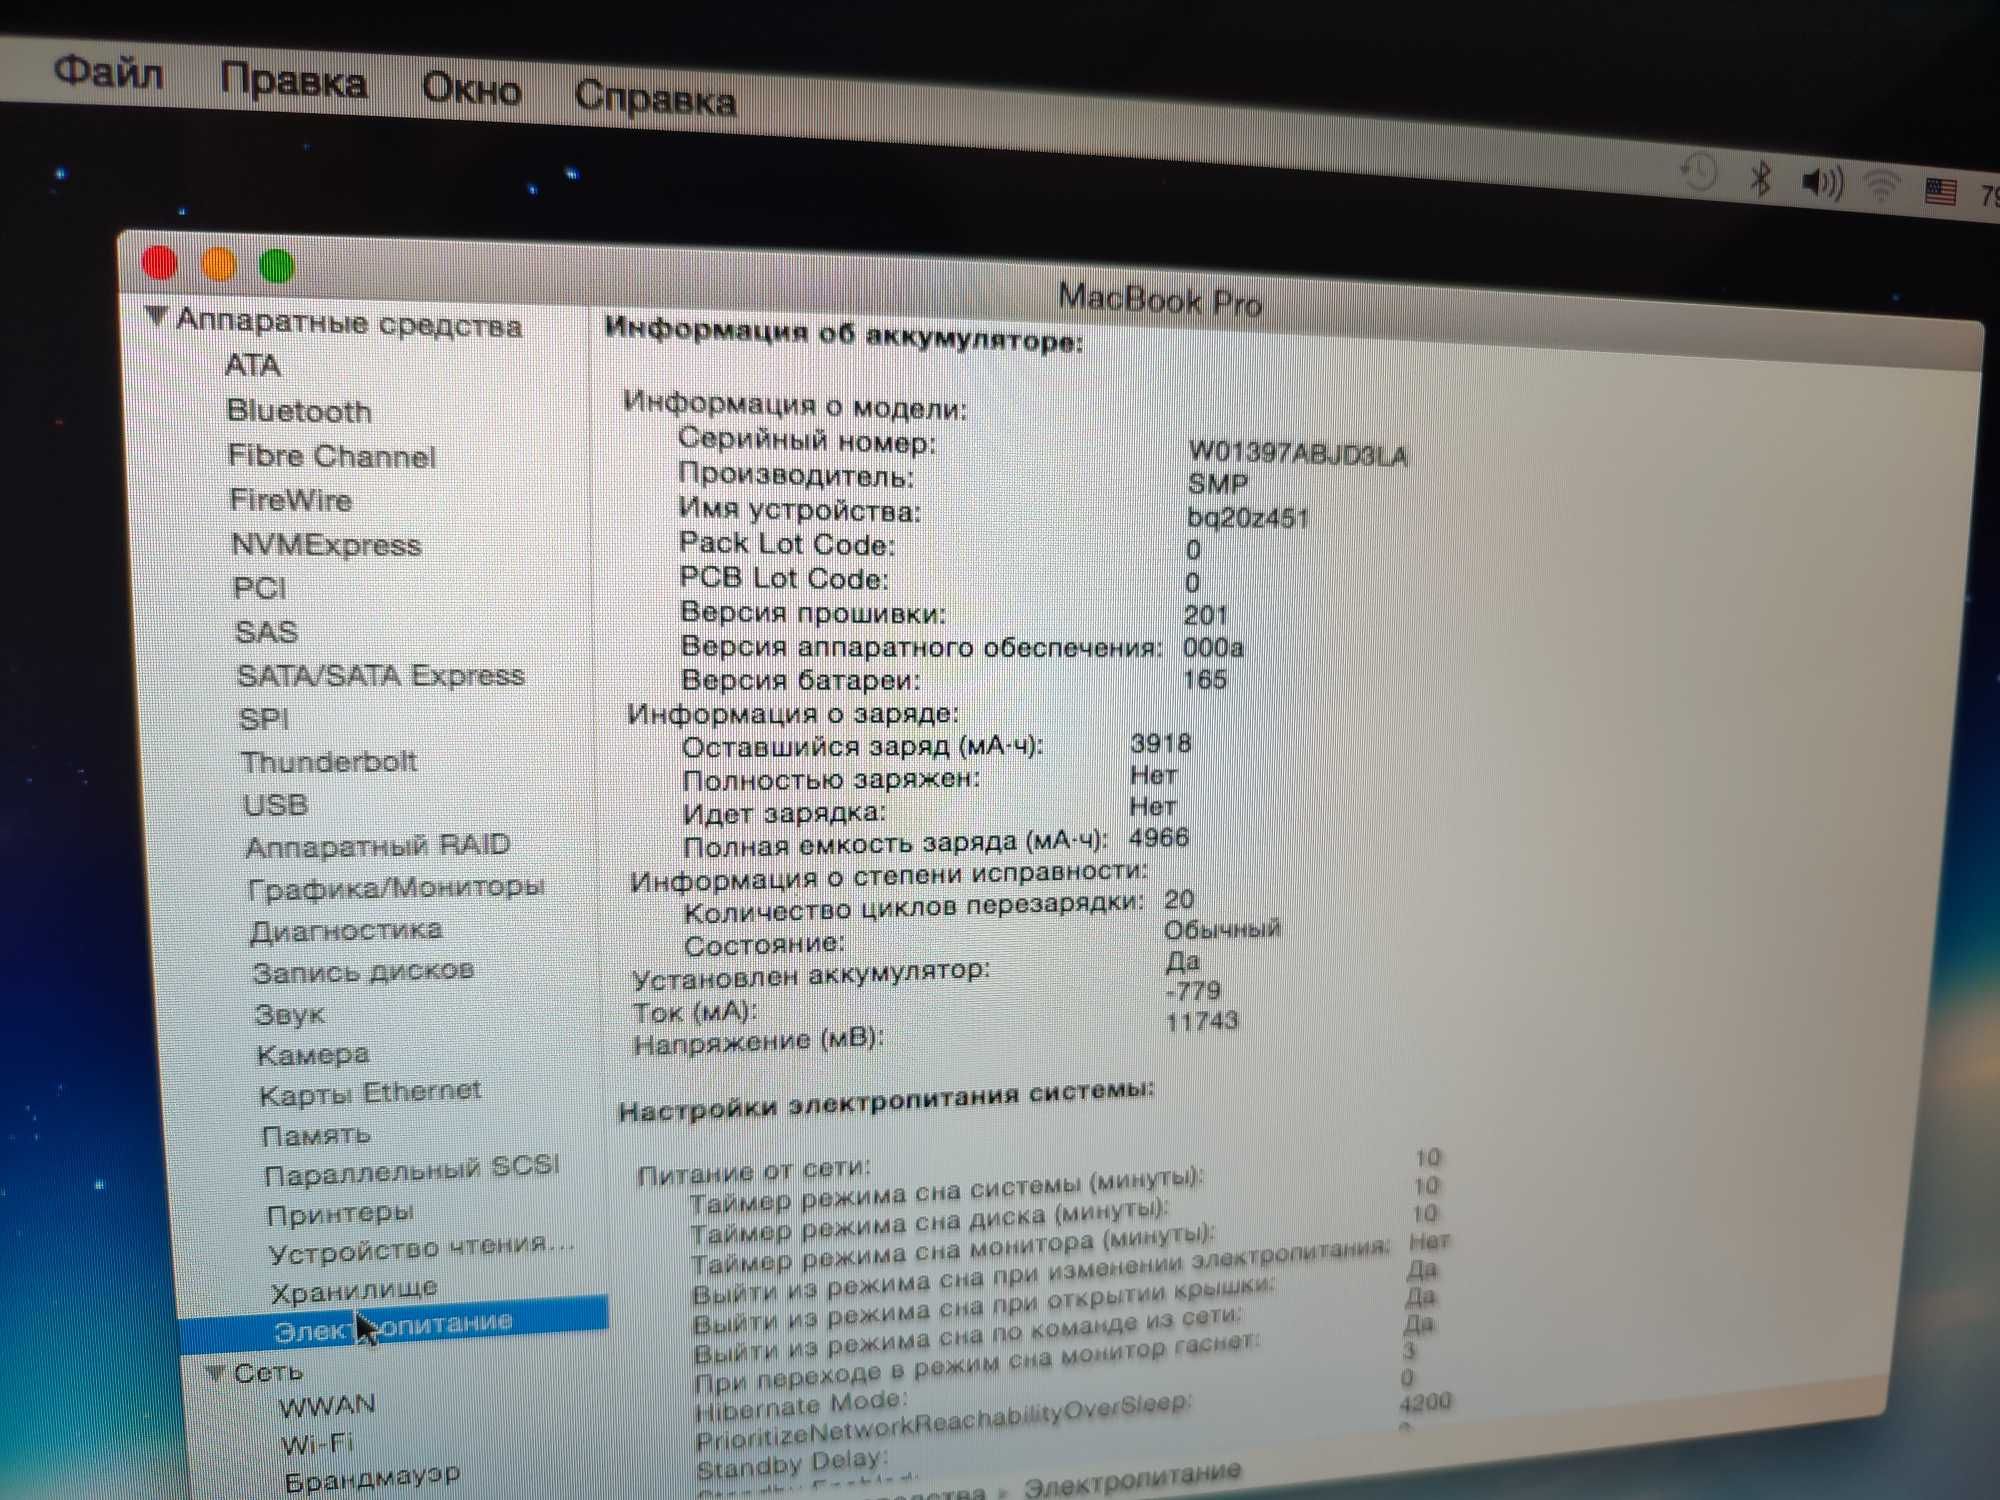Zoom the window with green button
The width and height of the screenshot is (2000, 1500).
(276, 266)
